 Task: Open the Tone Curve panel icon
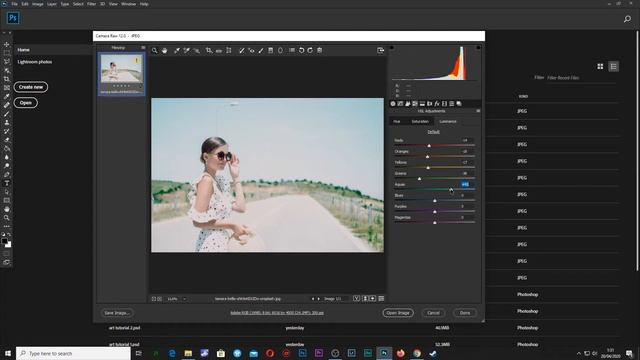tap(400, 104)
